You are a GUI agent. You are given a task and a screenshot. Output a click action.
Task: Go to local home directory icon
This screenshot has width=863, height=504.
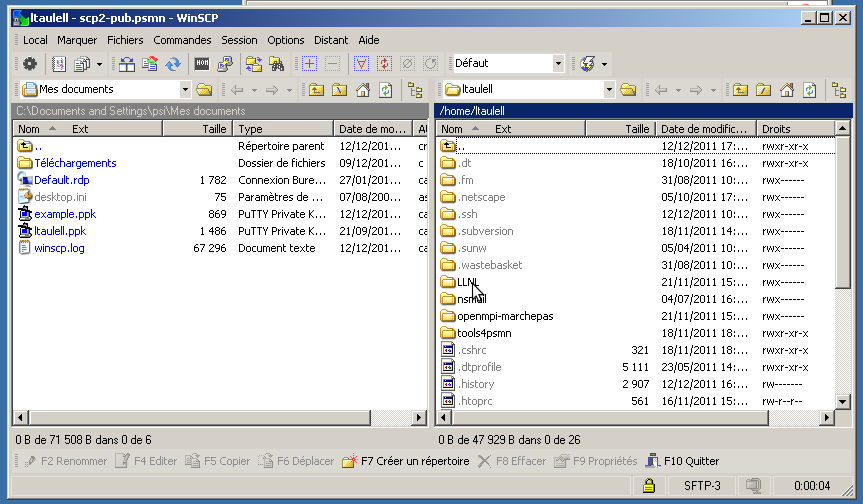pos(363,90)
